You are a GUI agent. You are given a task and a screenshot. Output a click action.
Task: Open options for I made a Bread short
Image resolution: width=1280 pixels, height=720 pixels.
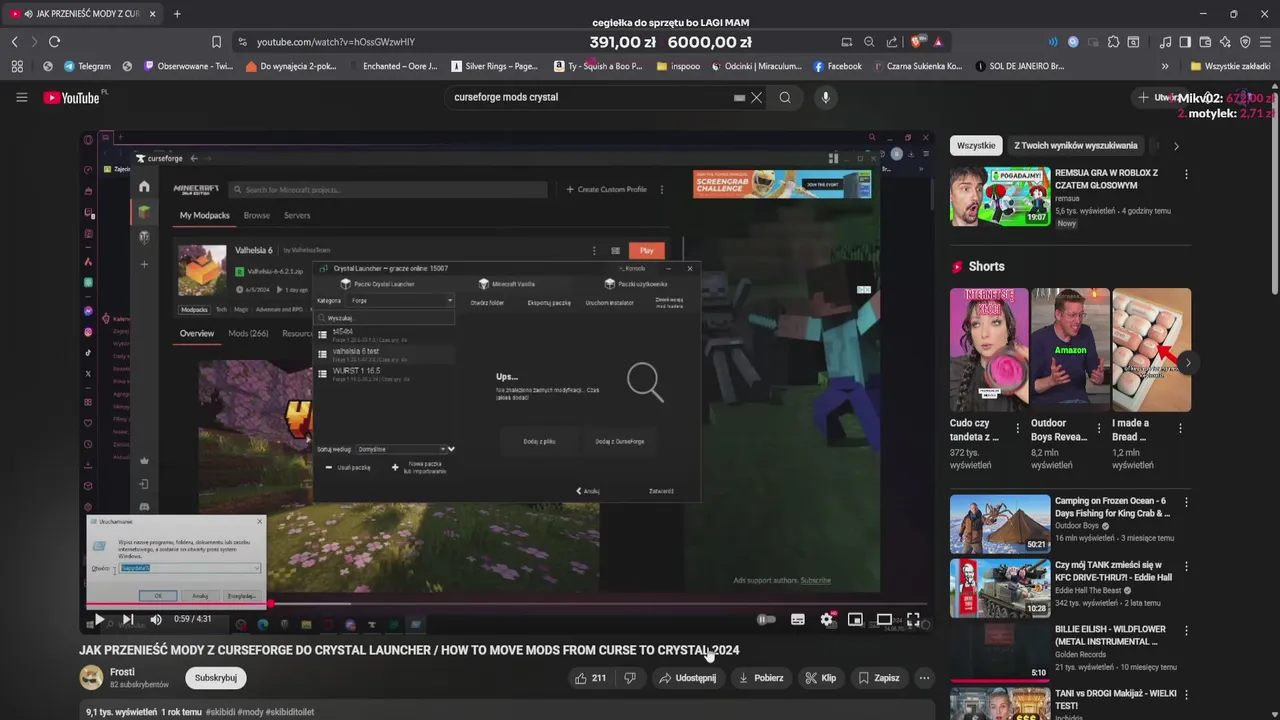[x=1180, y=428]
